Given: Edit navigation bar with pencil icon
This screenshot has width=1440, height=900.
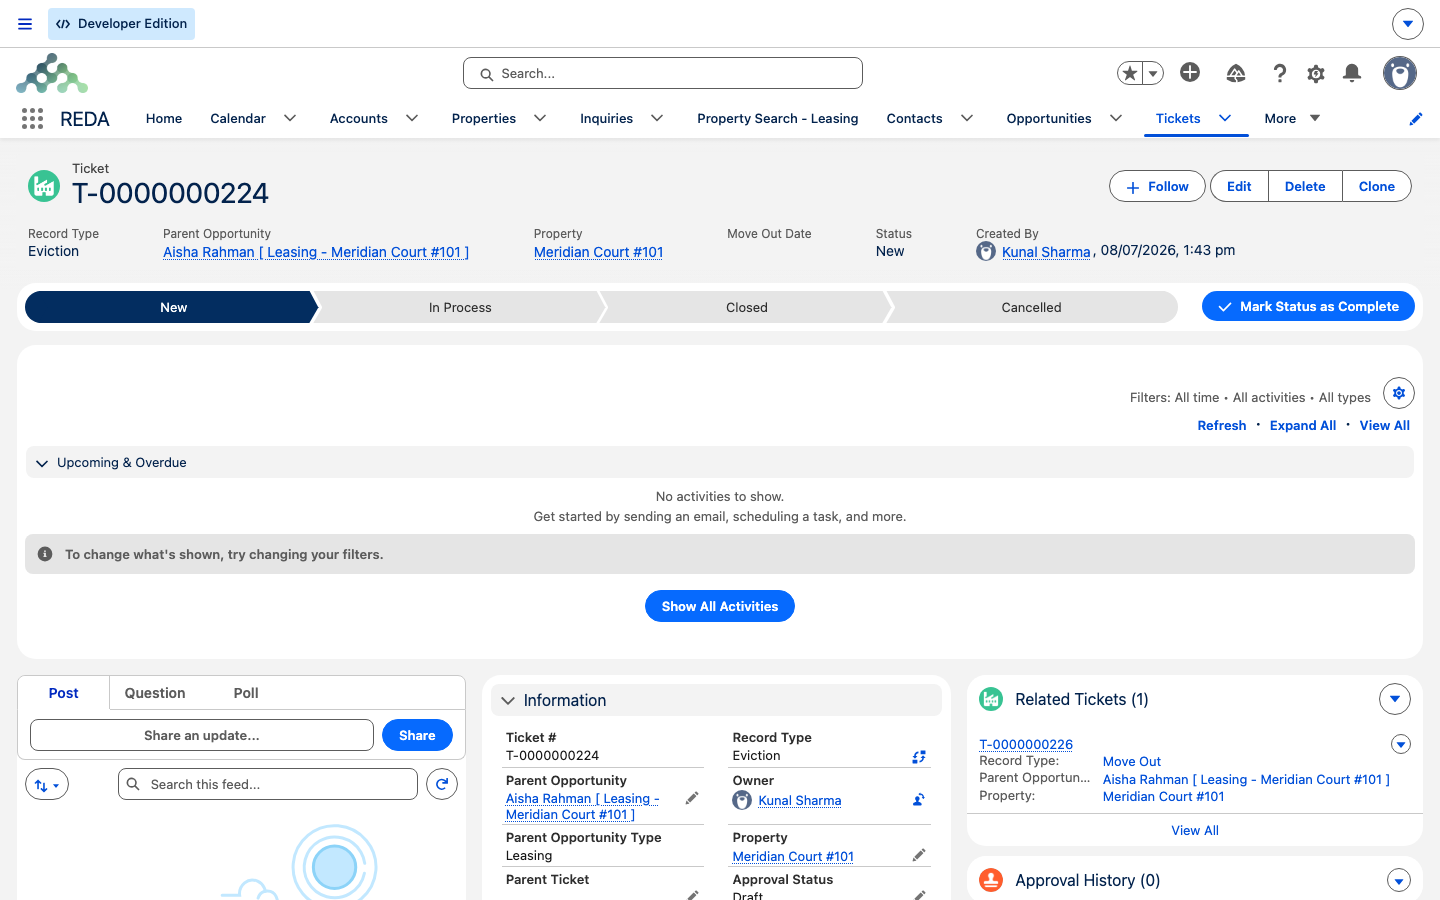Looking at the screenshot, I should click(x=1415, y=119).
